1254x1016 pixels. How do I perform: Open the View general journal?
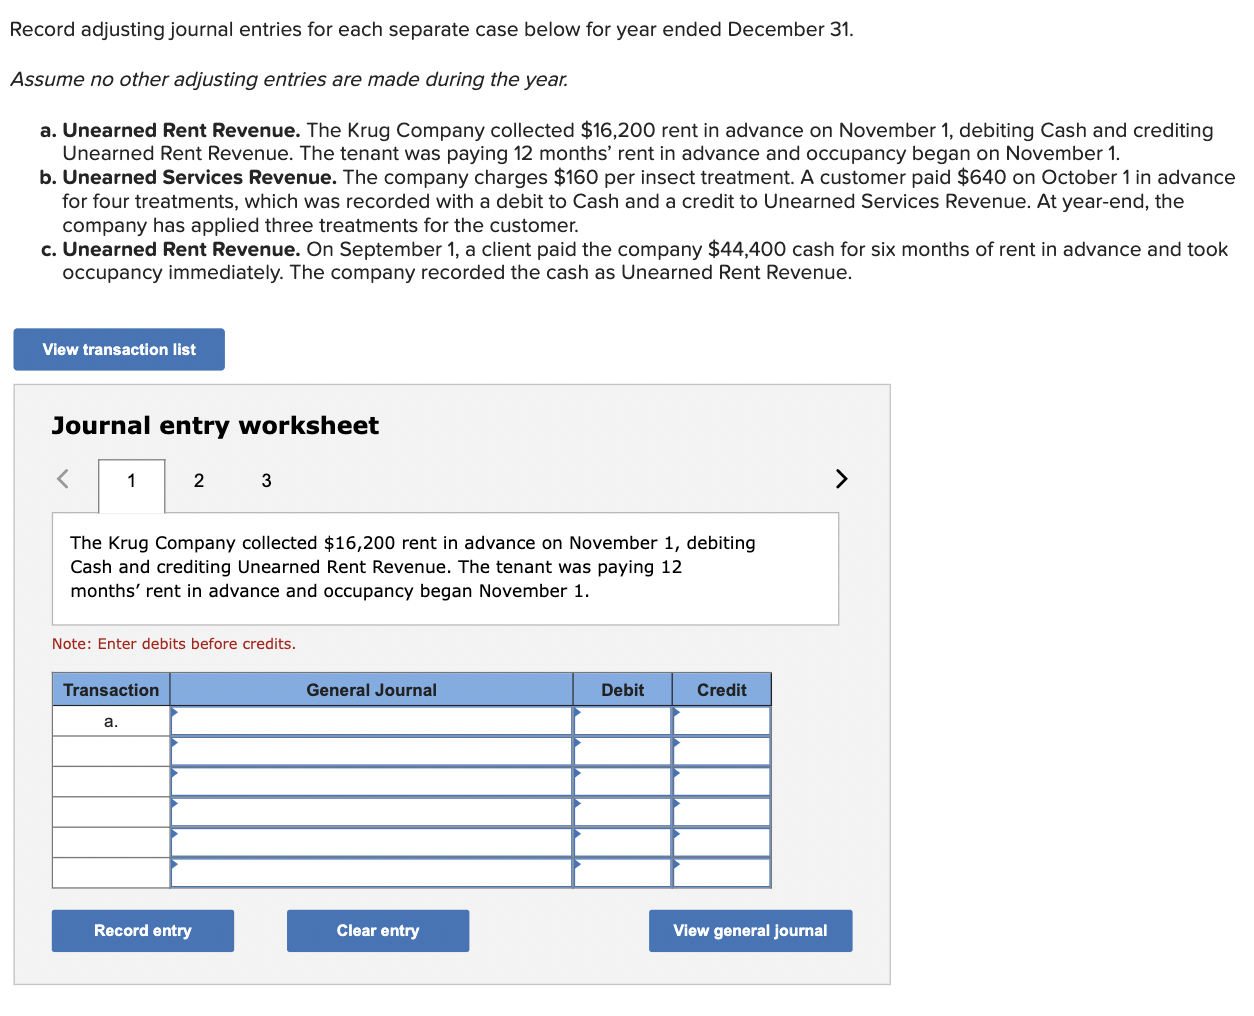tap(750, 930)
